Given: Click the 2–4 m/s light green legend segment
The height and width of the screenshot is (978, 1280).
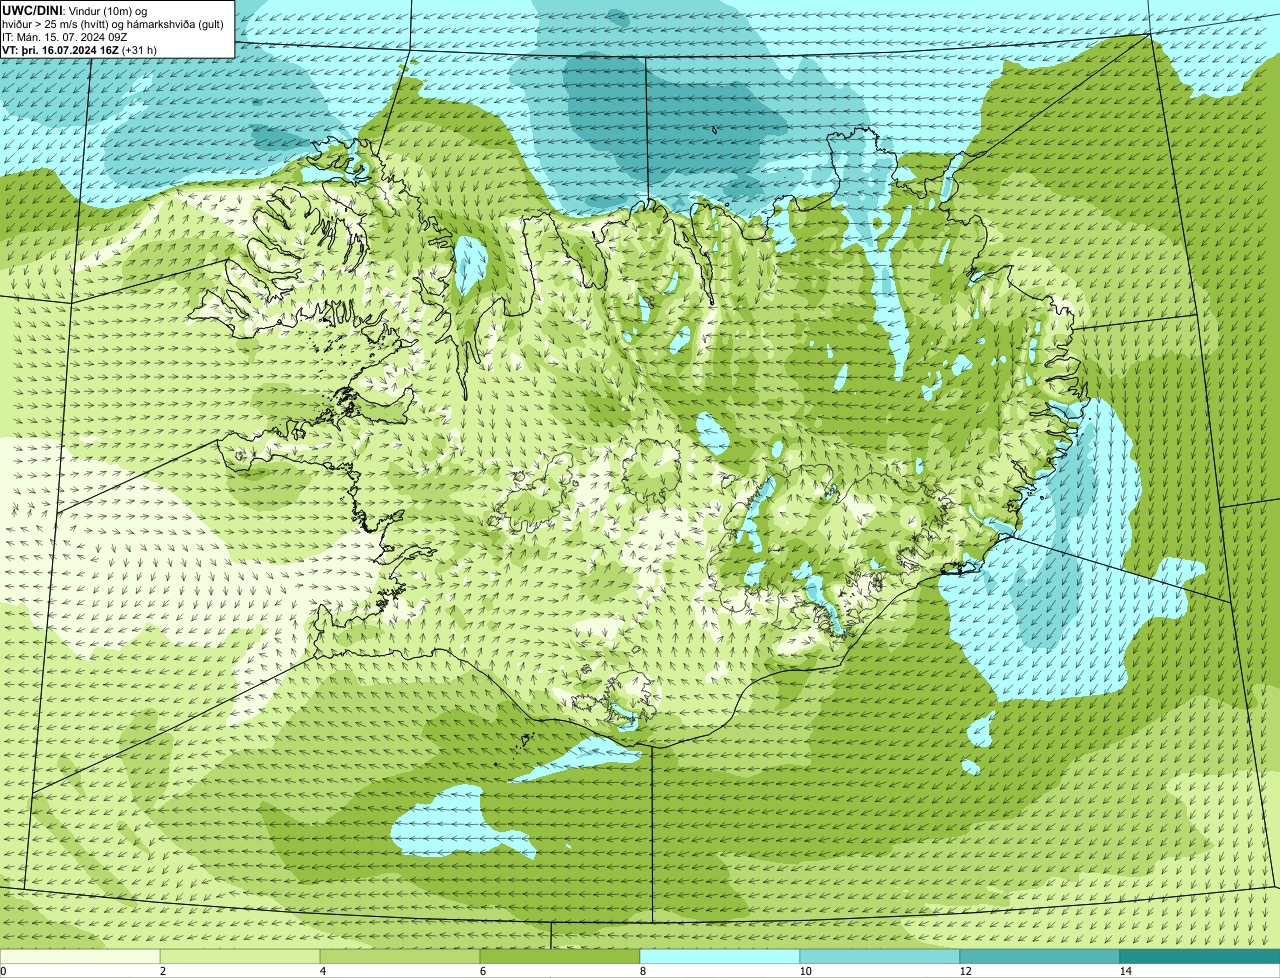Looking at the screenshot, I should [x=240, y=956].
